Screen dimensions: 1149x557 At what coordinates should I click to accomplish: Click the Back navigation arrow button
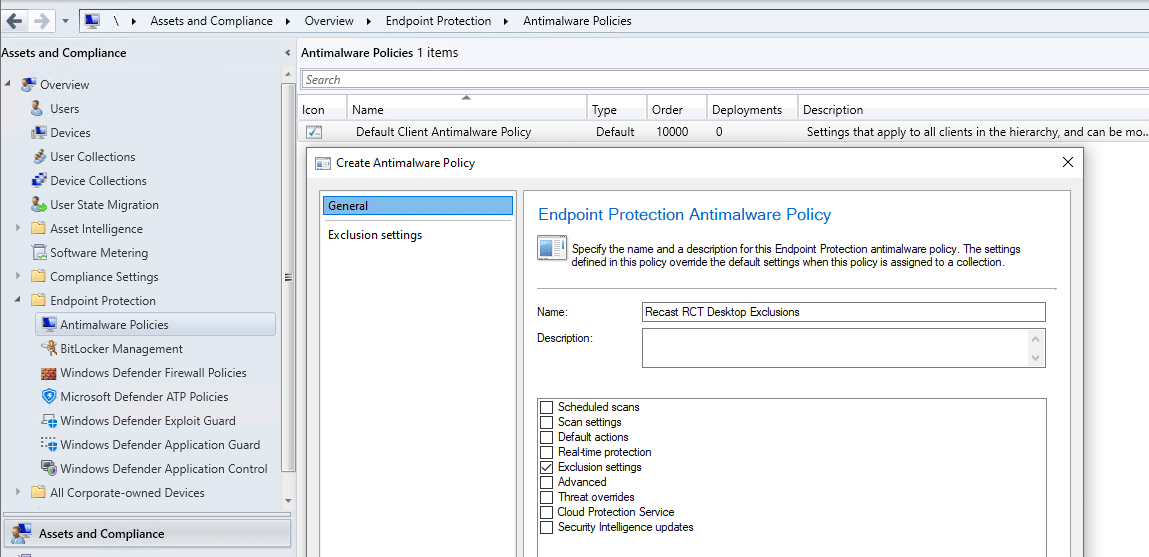[x=15, y=20]
